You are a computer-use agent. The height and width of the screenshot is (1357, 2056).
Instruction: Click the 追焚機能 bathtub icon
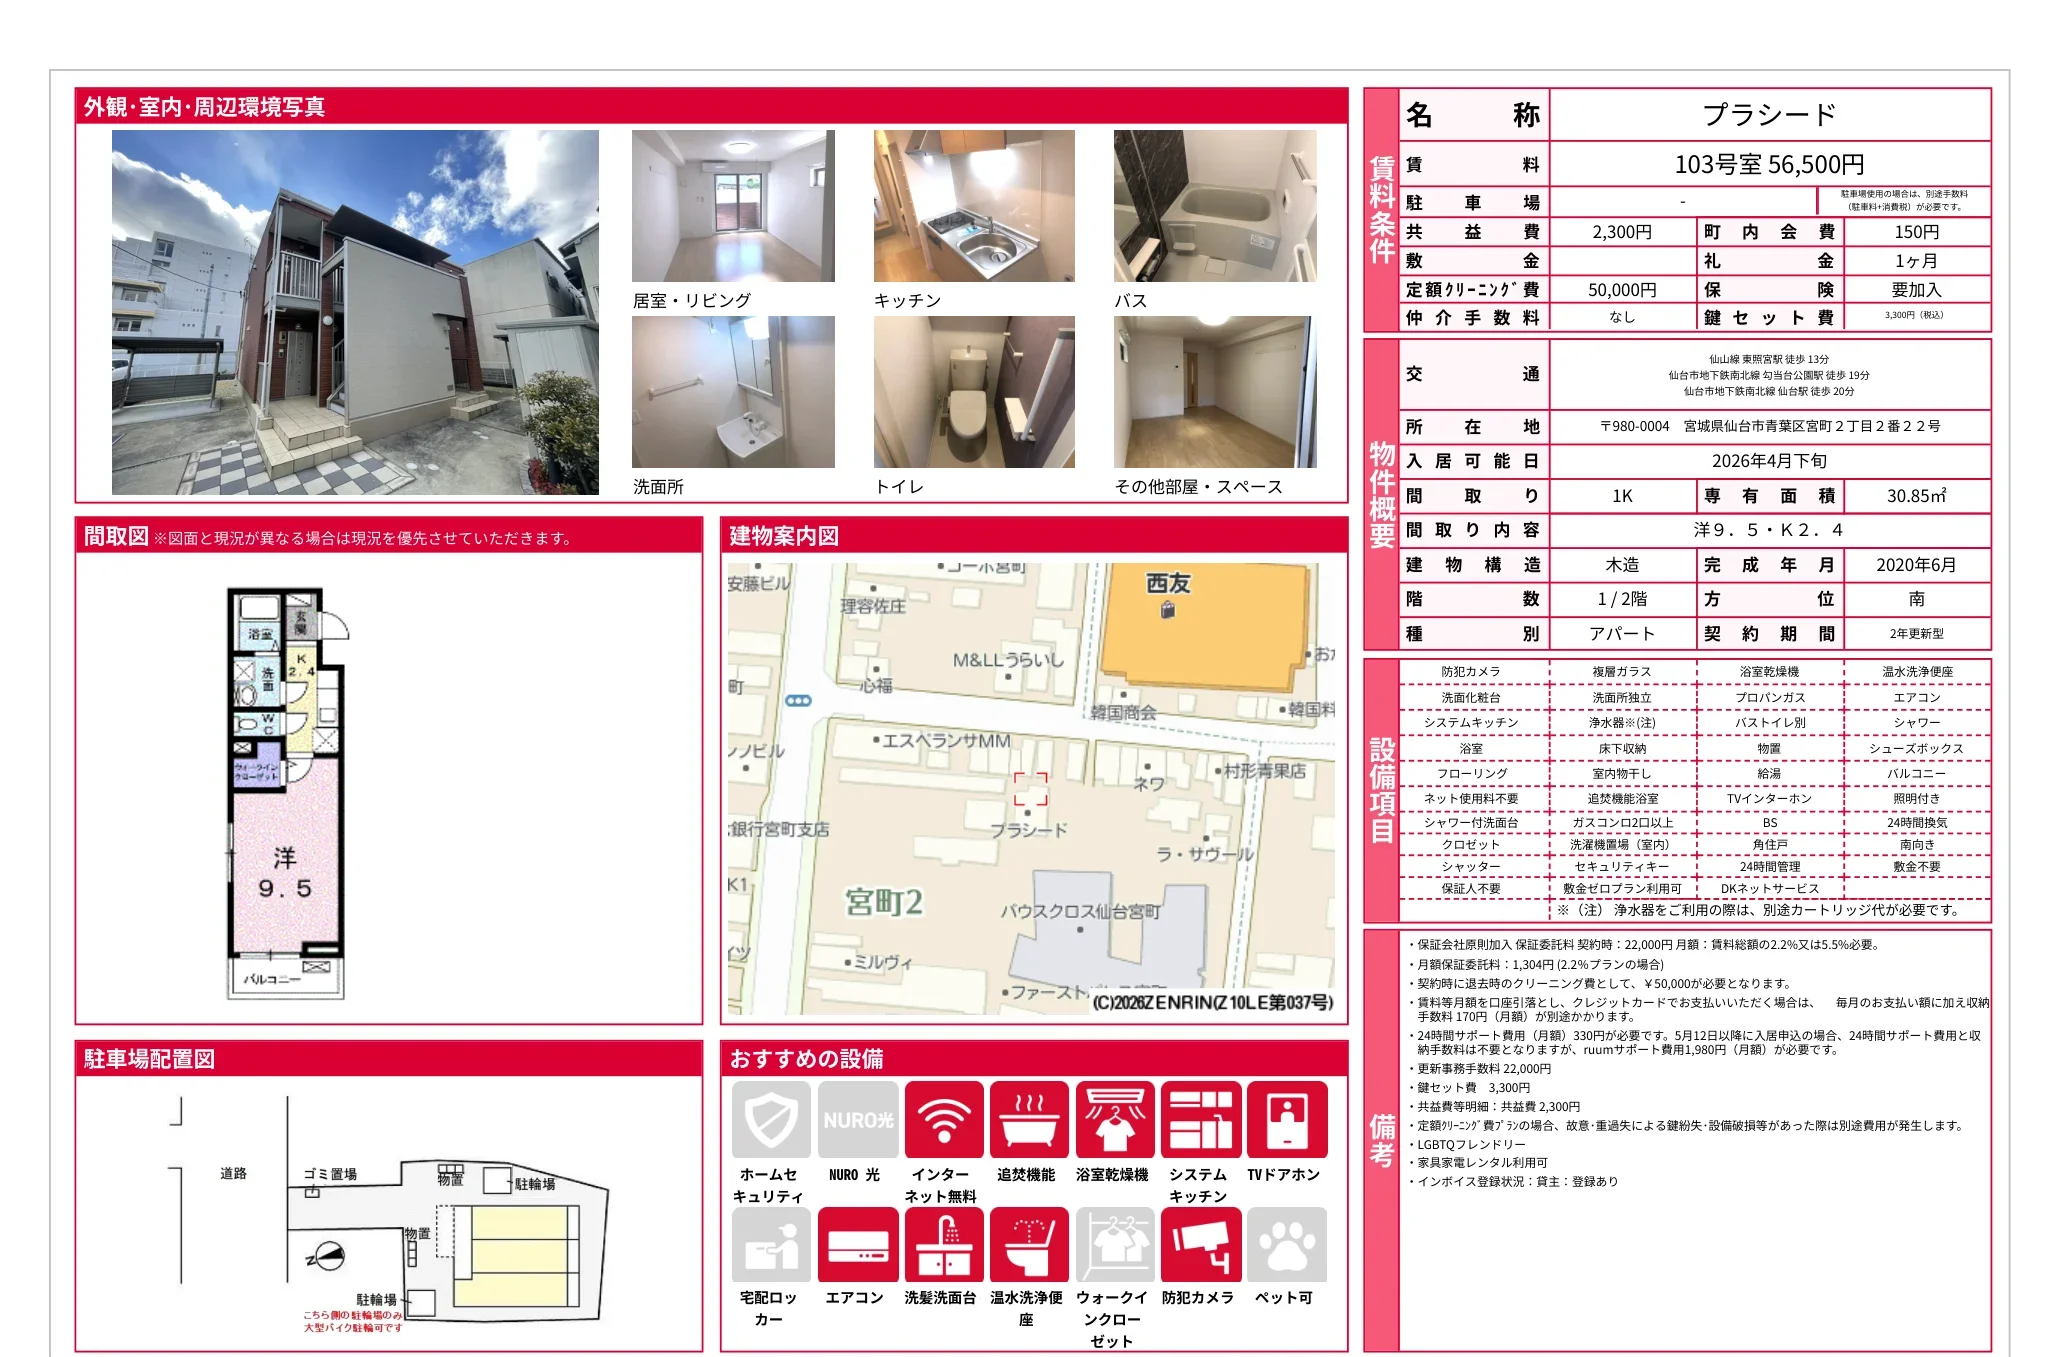pos(1029,1119)
